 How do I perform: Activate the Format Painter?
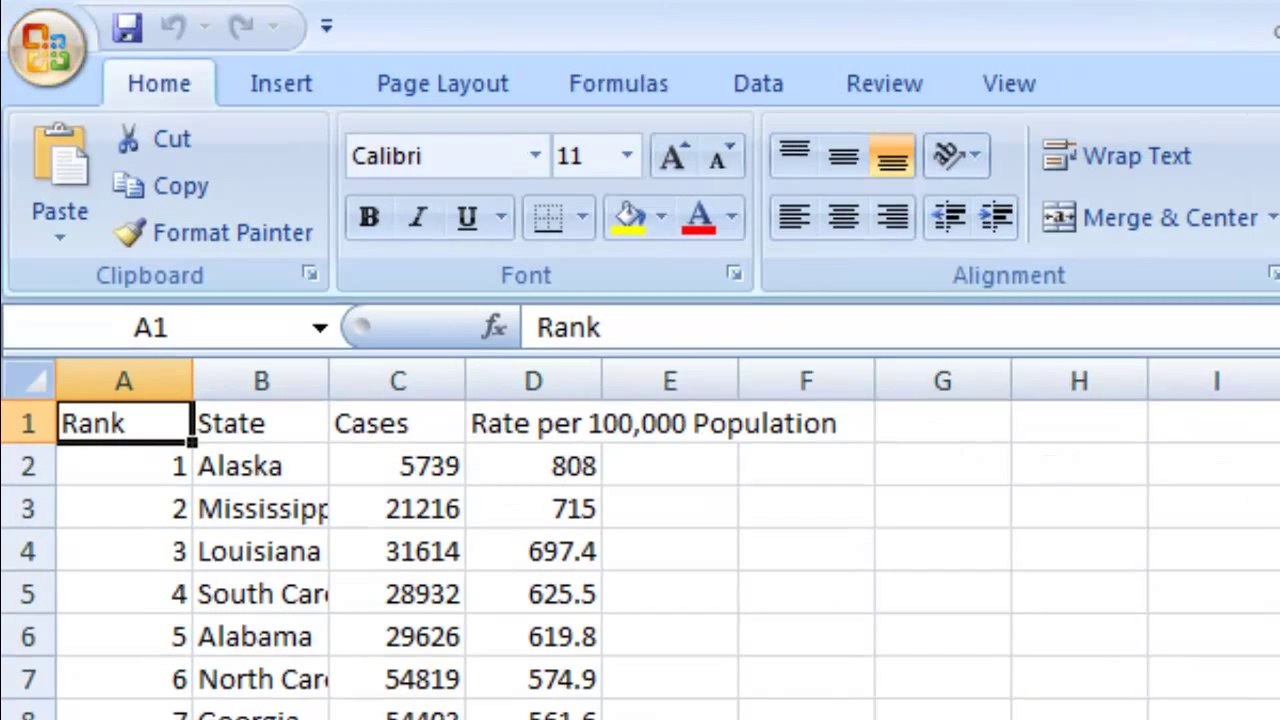click(x=213, y=233)
